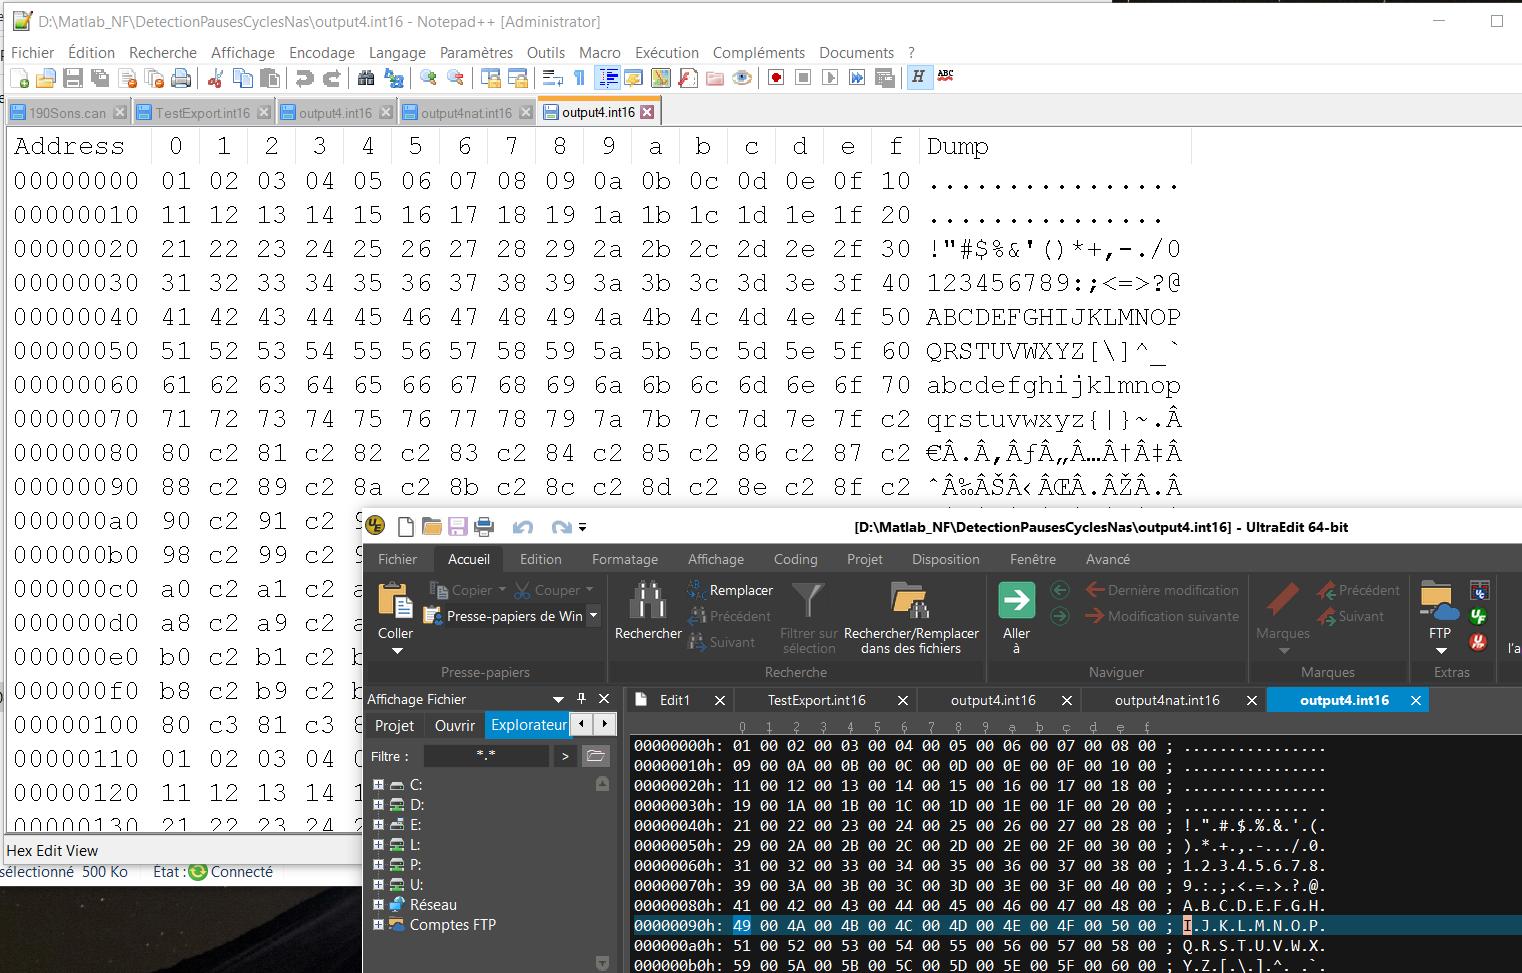Select the Projet tab in file view
Viewport: 1522px width, 973px height.
tap(394, 725)
